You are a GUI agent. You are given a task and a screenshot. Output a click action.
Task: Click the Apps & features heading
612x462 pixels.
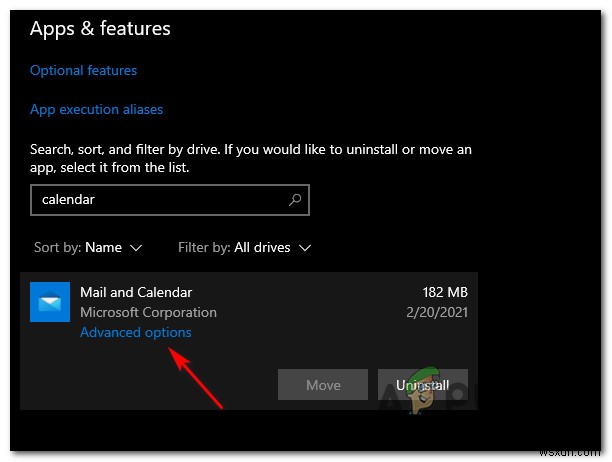point(100,28)
